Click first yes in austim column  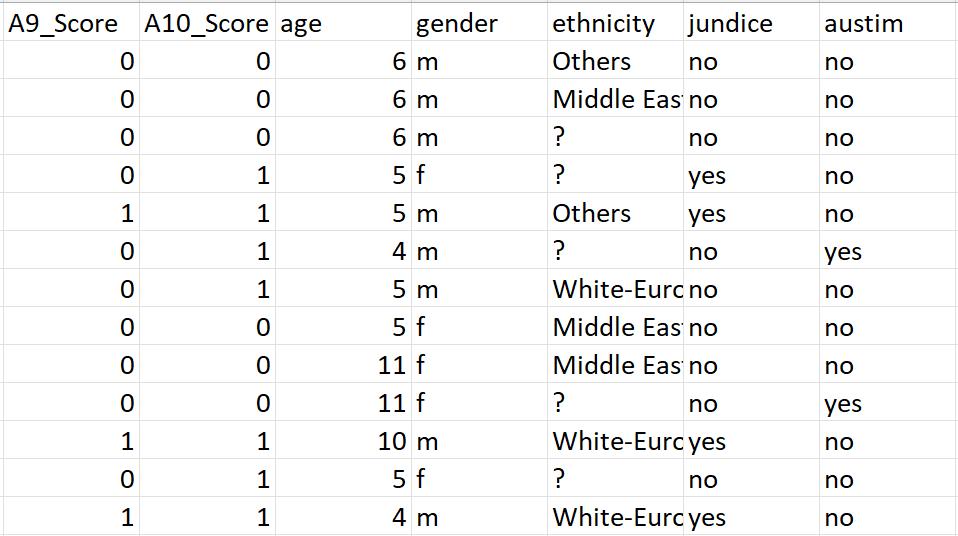pos(888,251)
